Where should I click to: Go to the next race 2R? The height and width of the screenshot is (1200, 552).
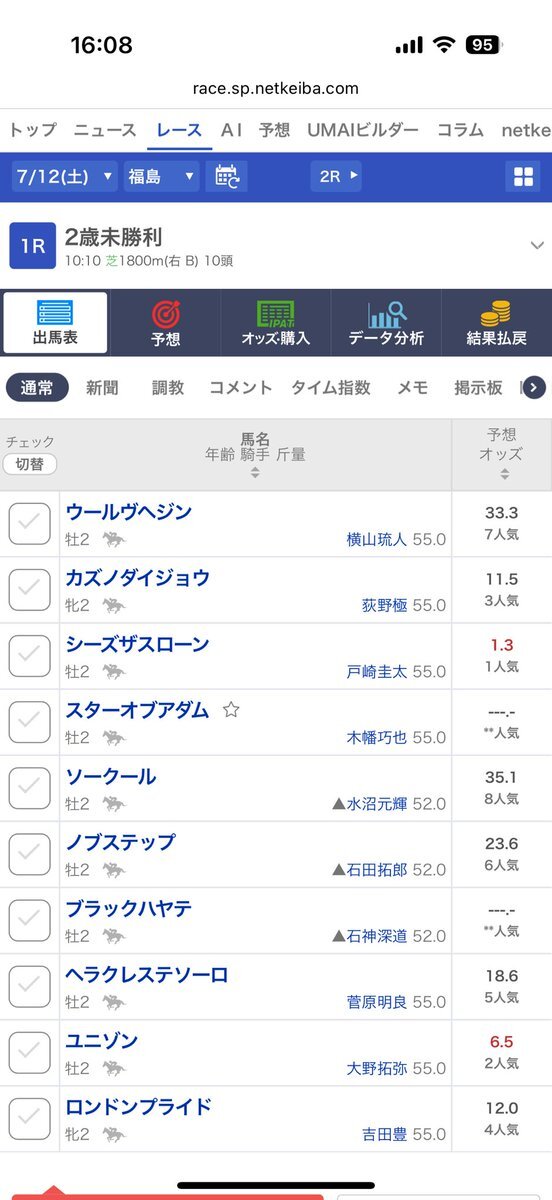tap(336, 176)
